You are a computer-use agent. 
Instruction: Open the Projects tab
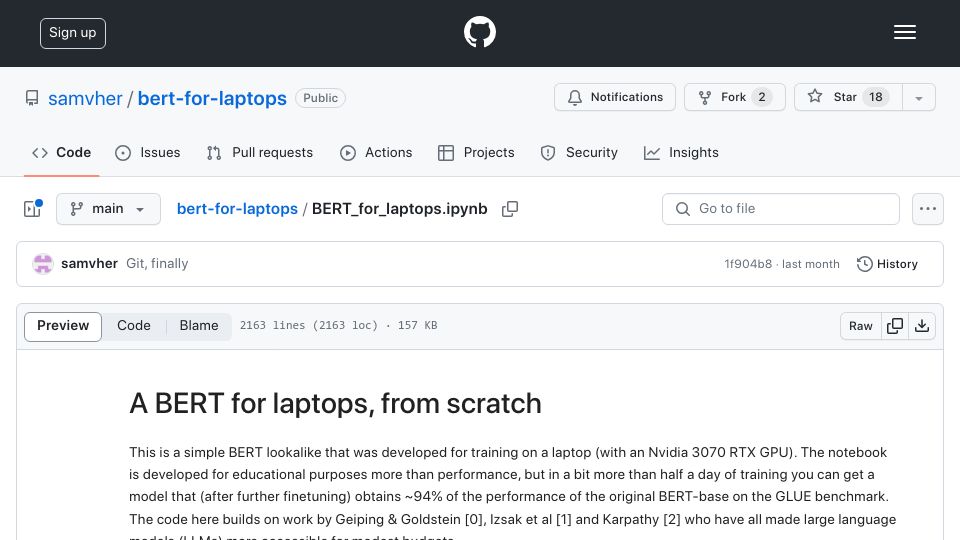[x=476, y=152]
